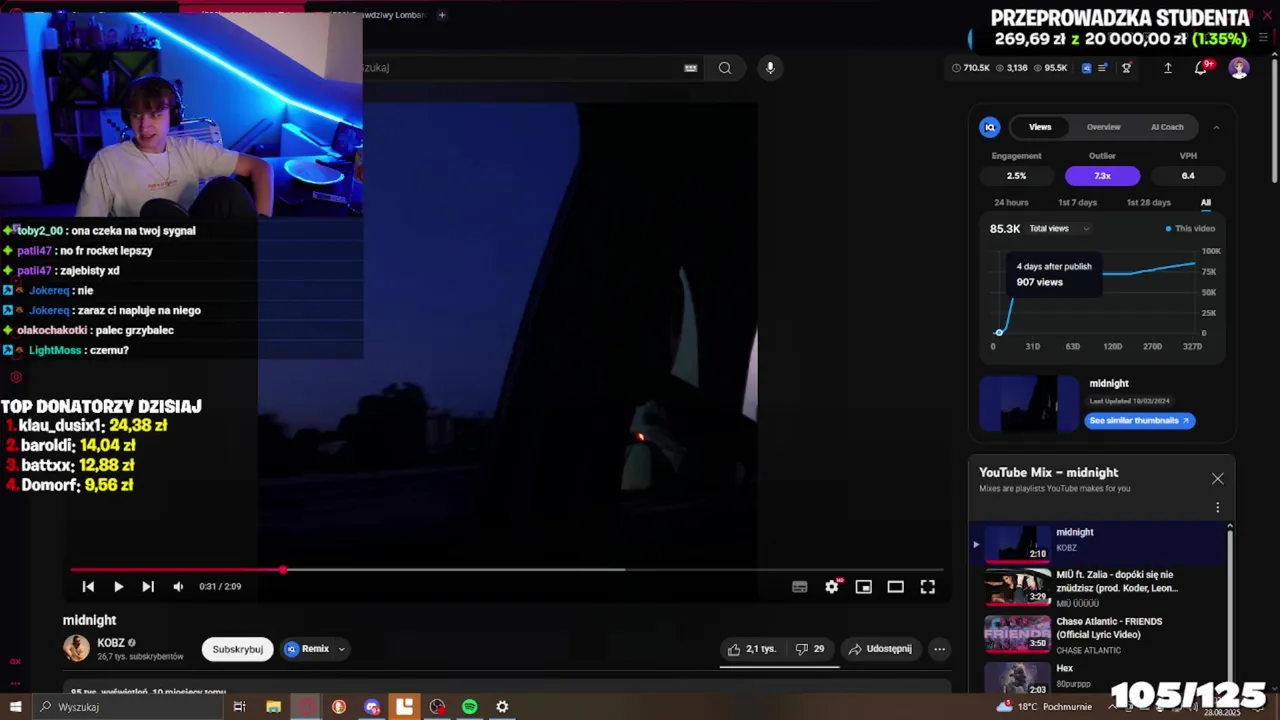Click the 710.5K watch-time stat

tap(971, 68)
